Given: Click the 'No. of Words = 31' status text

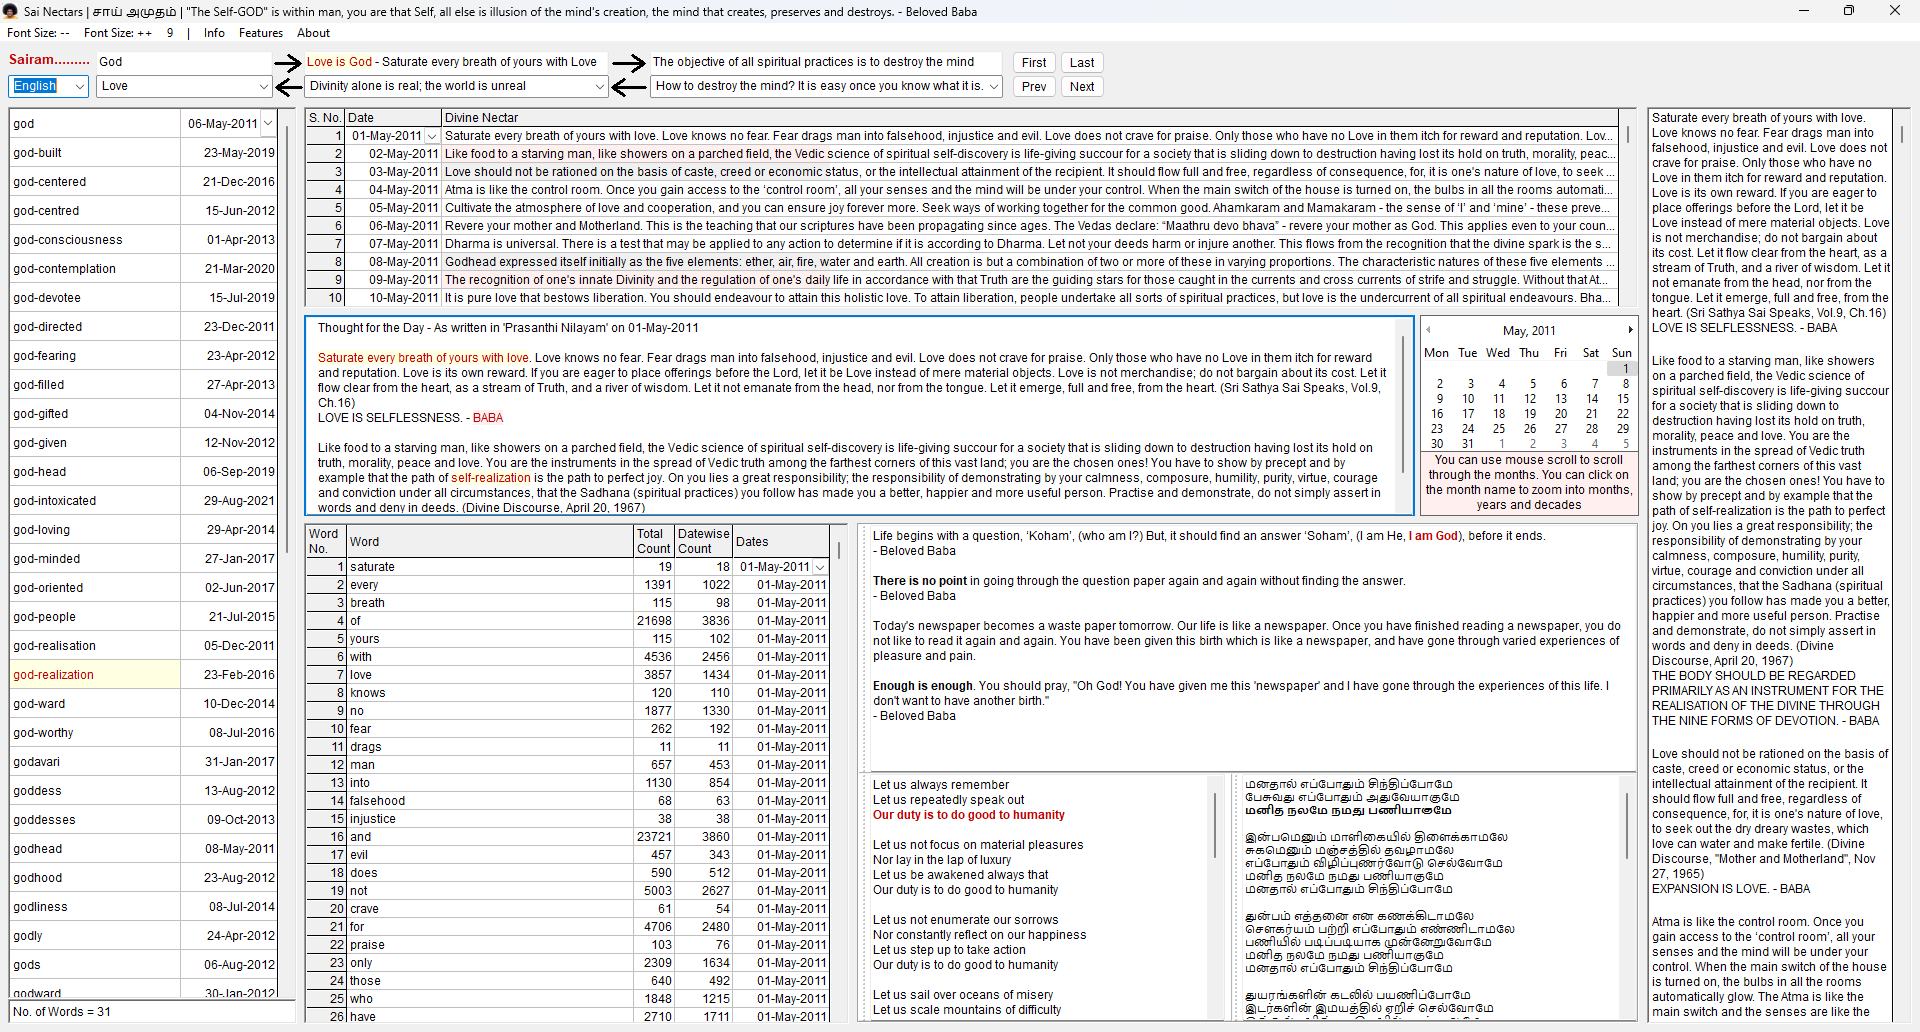Looking at the screenshot, I should (62, 1012).
